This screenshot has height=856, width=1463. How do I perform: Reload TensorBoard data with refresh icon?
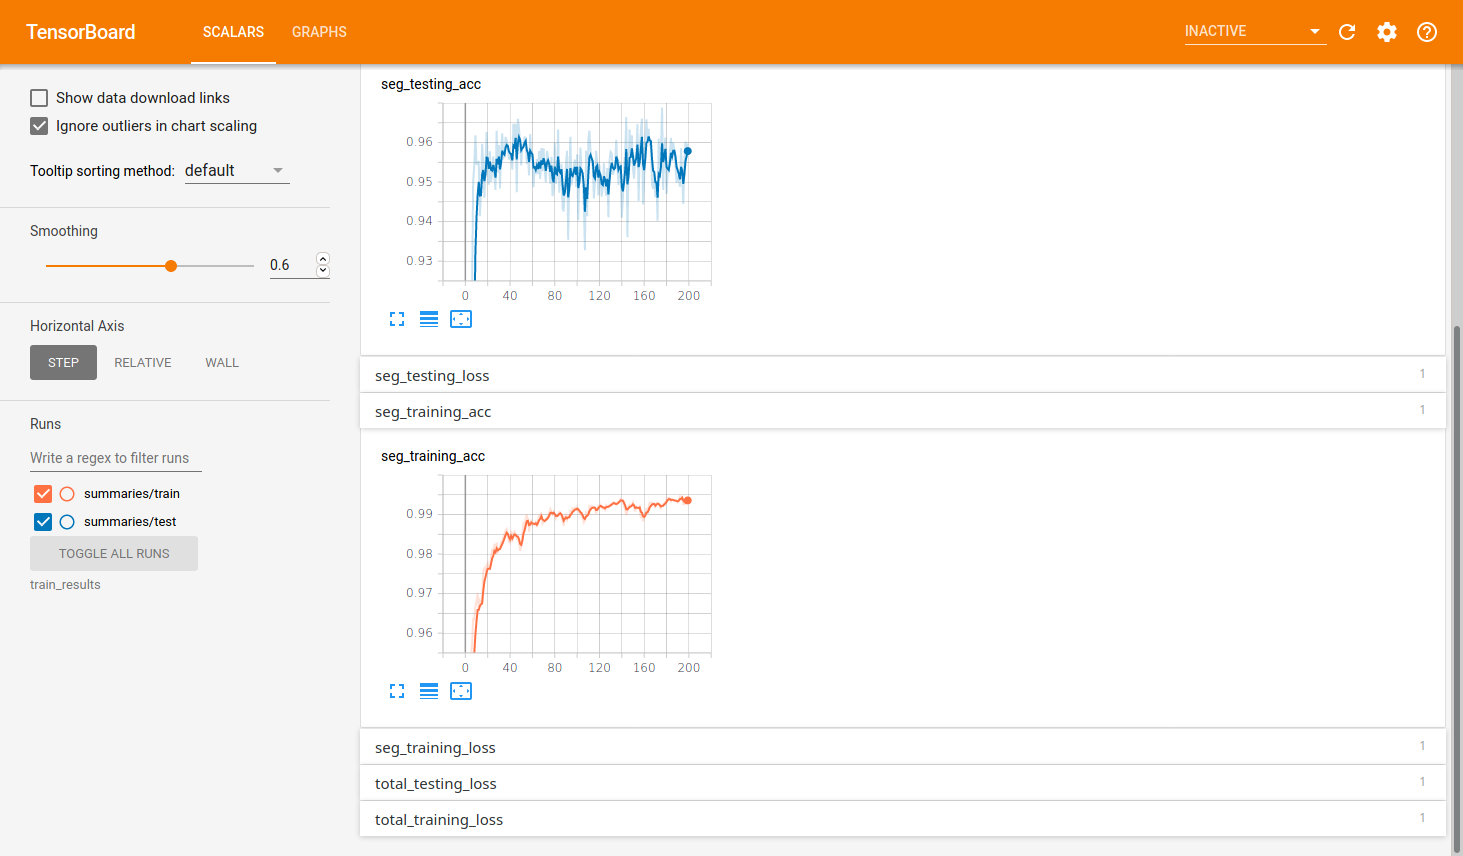[x=1347, y=32]
